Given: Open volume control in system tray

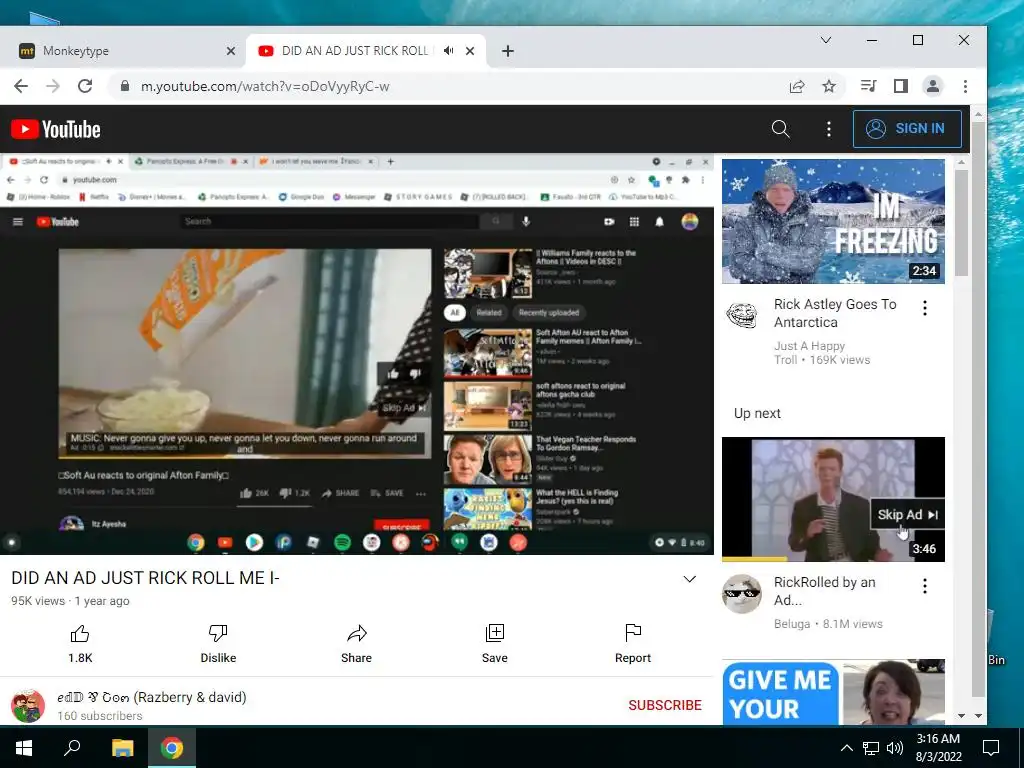Looking at the screenshot, I should coord(895,748).
